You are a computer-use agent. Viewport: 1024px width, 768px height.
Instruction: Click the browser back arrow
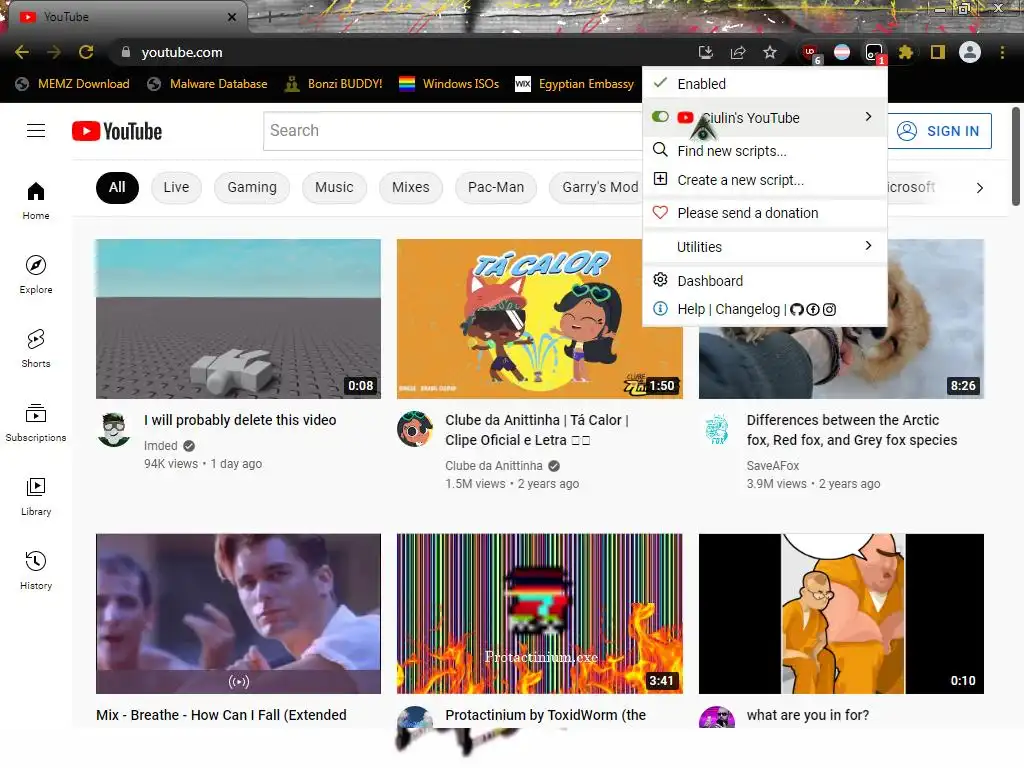pyautogui.click(x=22, y=52)
